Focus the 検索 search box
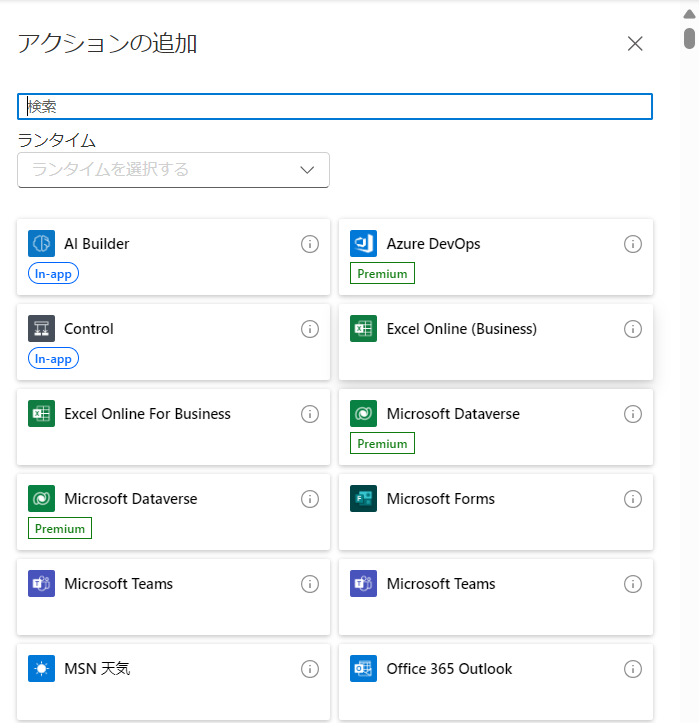 click(x=335, y=107)
